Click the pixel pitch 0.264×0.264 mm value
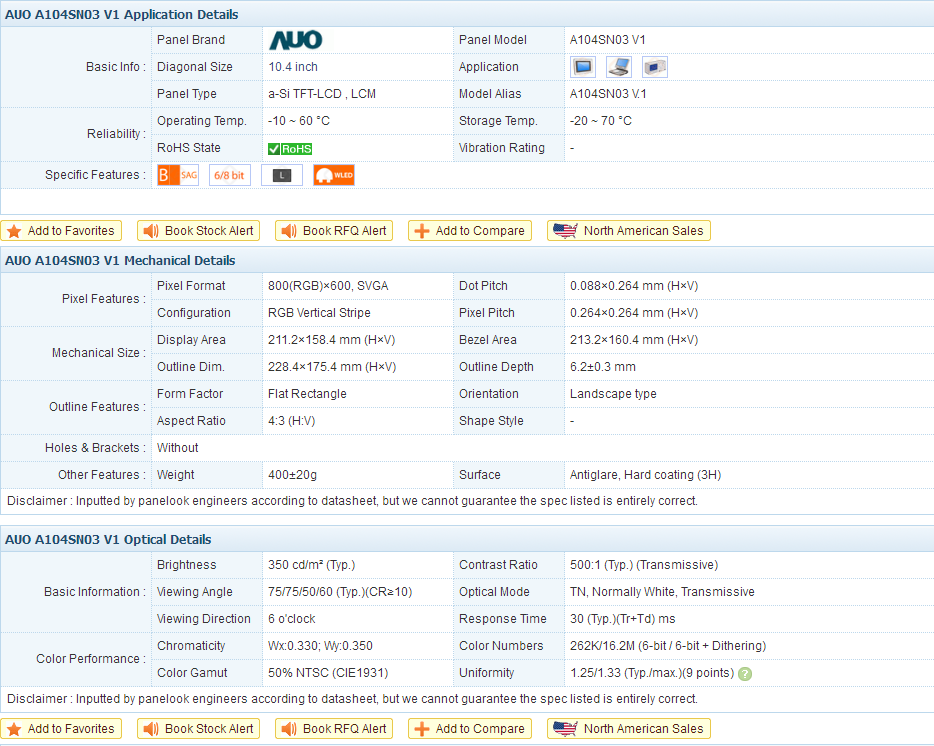934x746 pixels. coord(634,313)
